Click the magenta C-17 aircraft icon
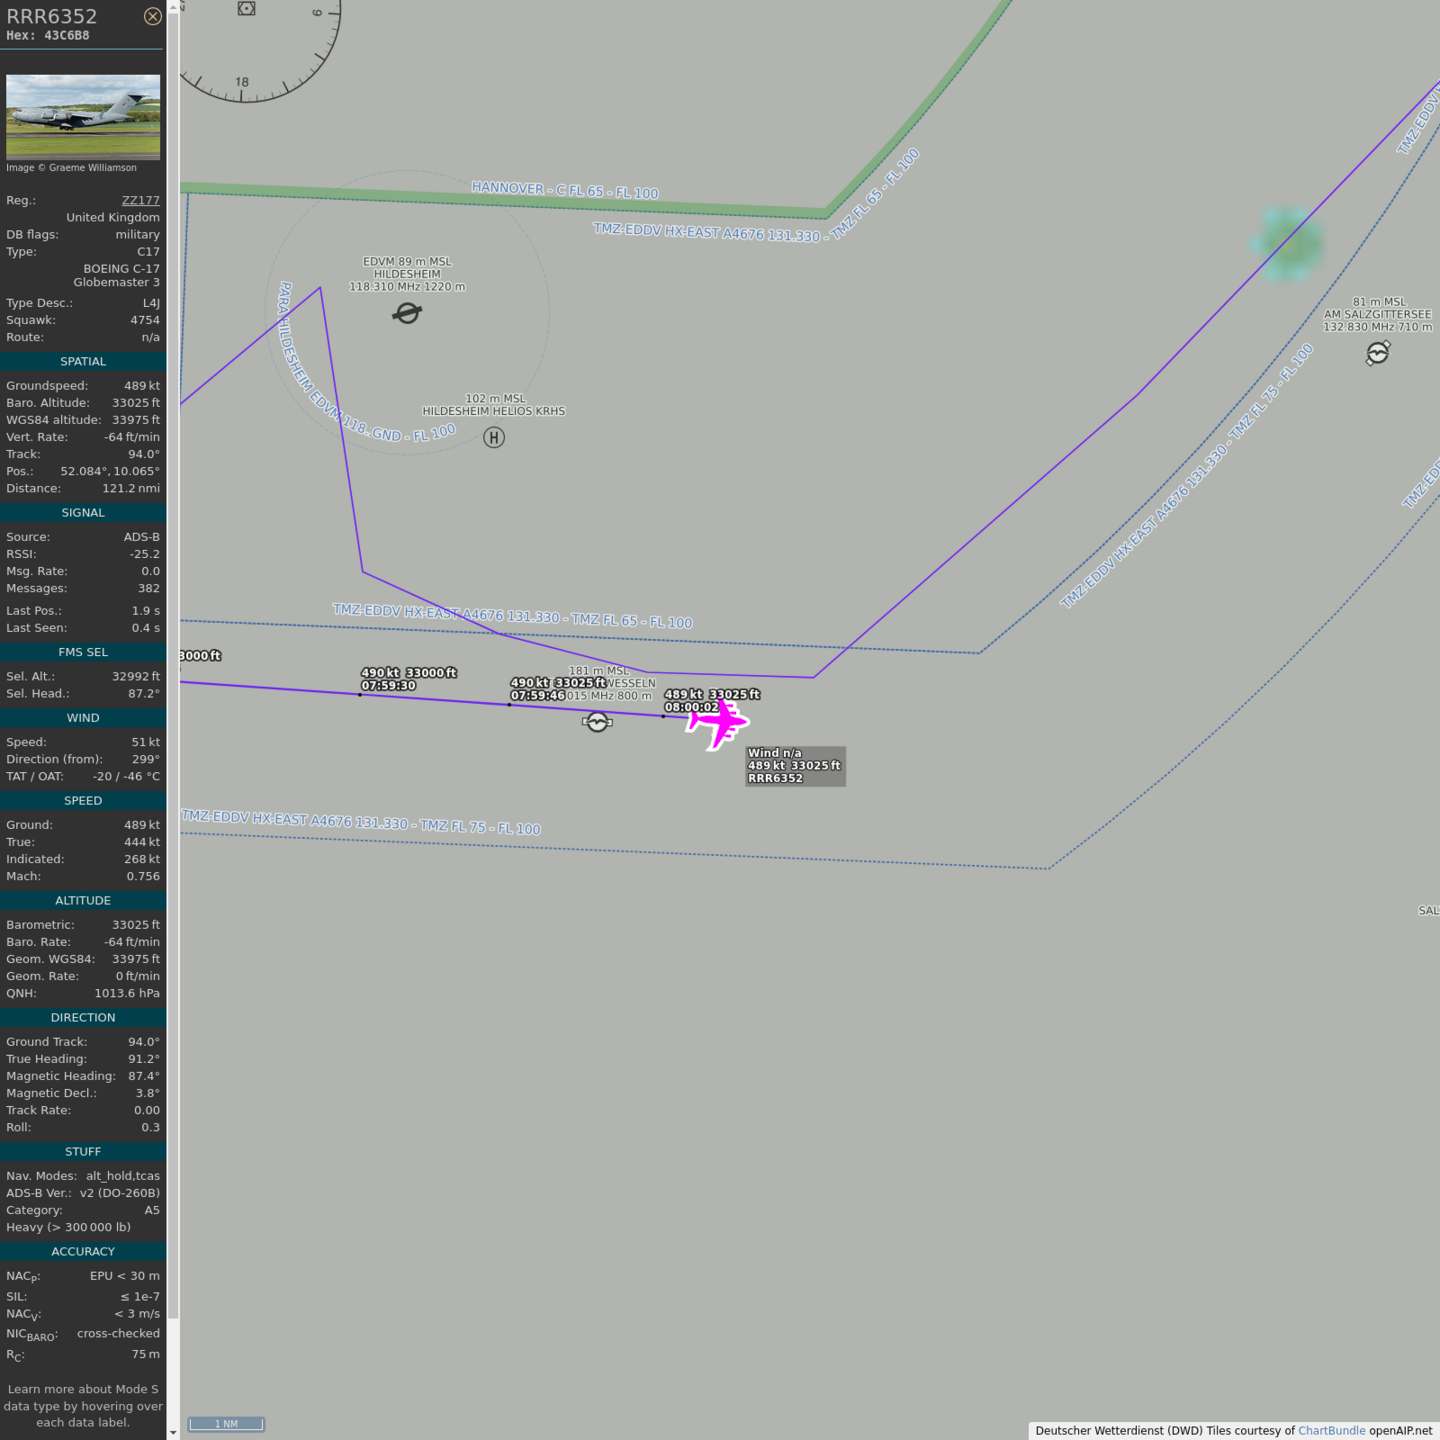1440x1440 pixels. (x=717, y=722)
